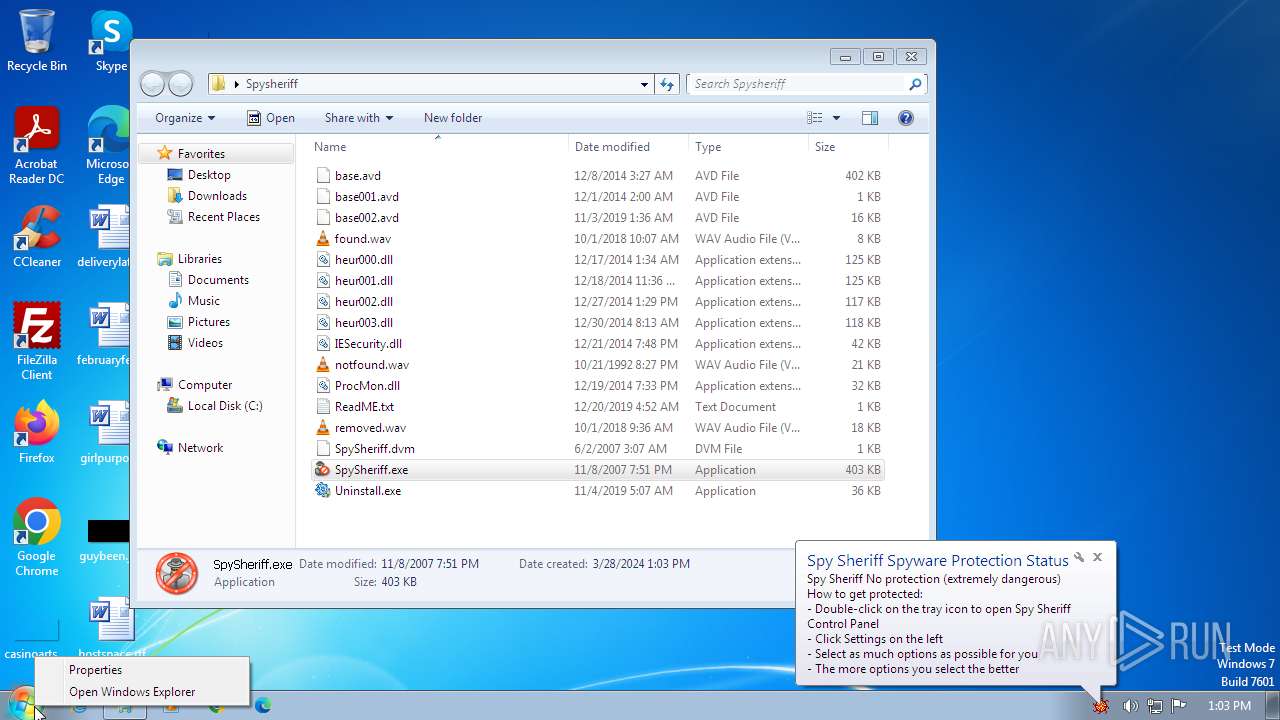The image size is (1280, 720).
Task: Click the New folder button
Action: (453, 118)
